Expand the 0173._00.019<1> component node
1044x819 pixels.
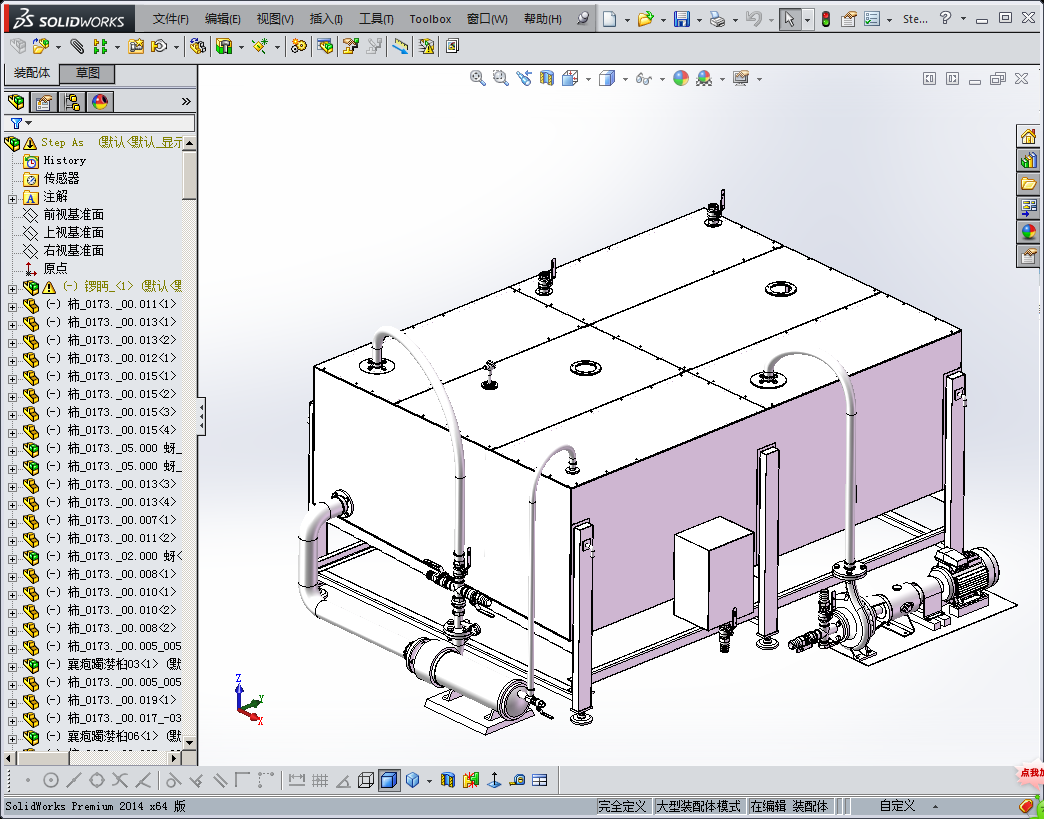(x=12, y=702)
